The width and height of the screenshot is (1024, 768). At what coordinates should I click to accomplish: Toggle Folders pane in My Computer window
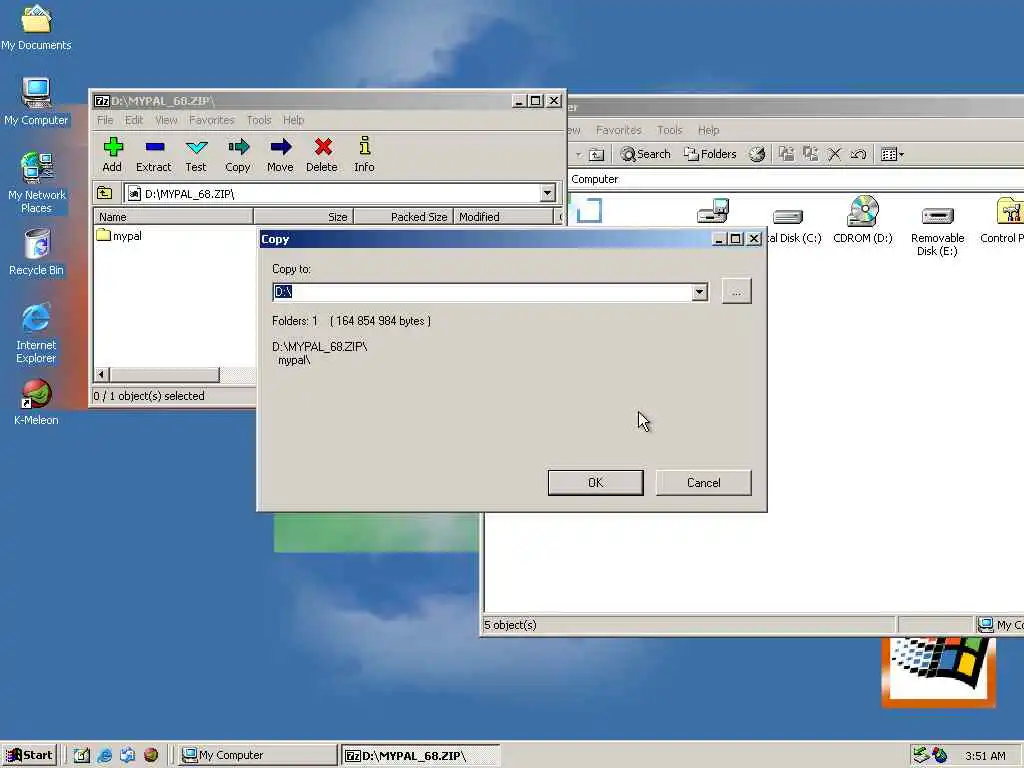710,154
